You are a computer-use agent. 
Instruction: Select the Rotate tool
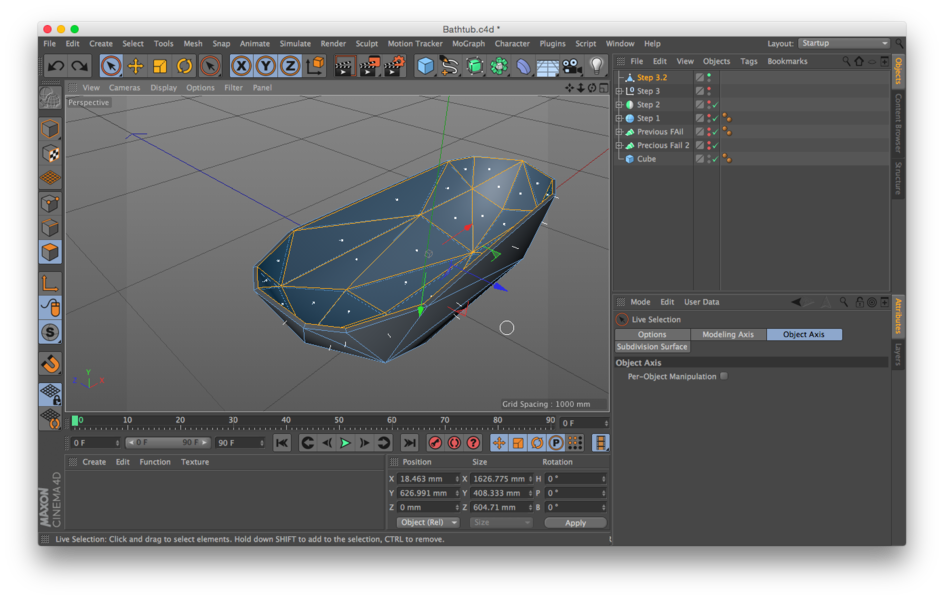[184, 66]
